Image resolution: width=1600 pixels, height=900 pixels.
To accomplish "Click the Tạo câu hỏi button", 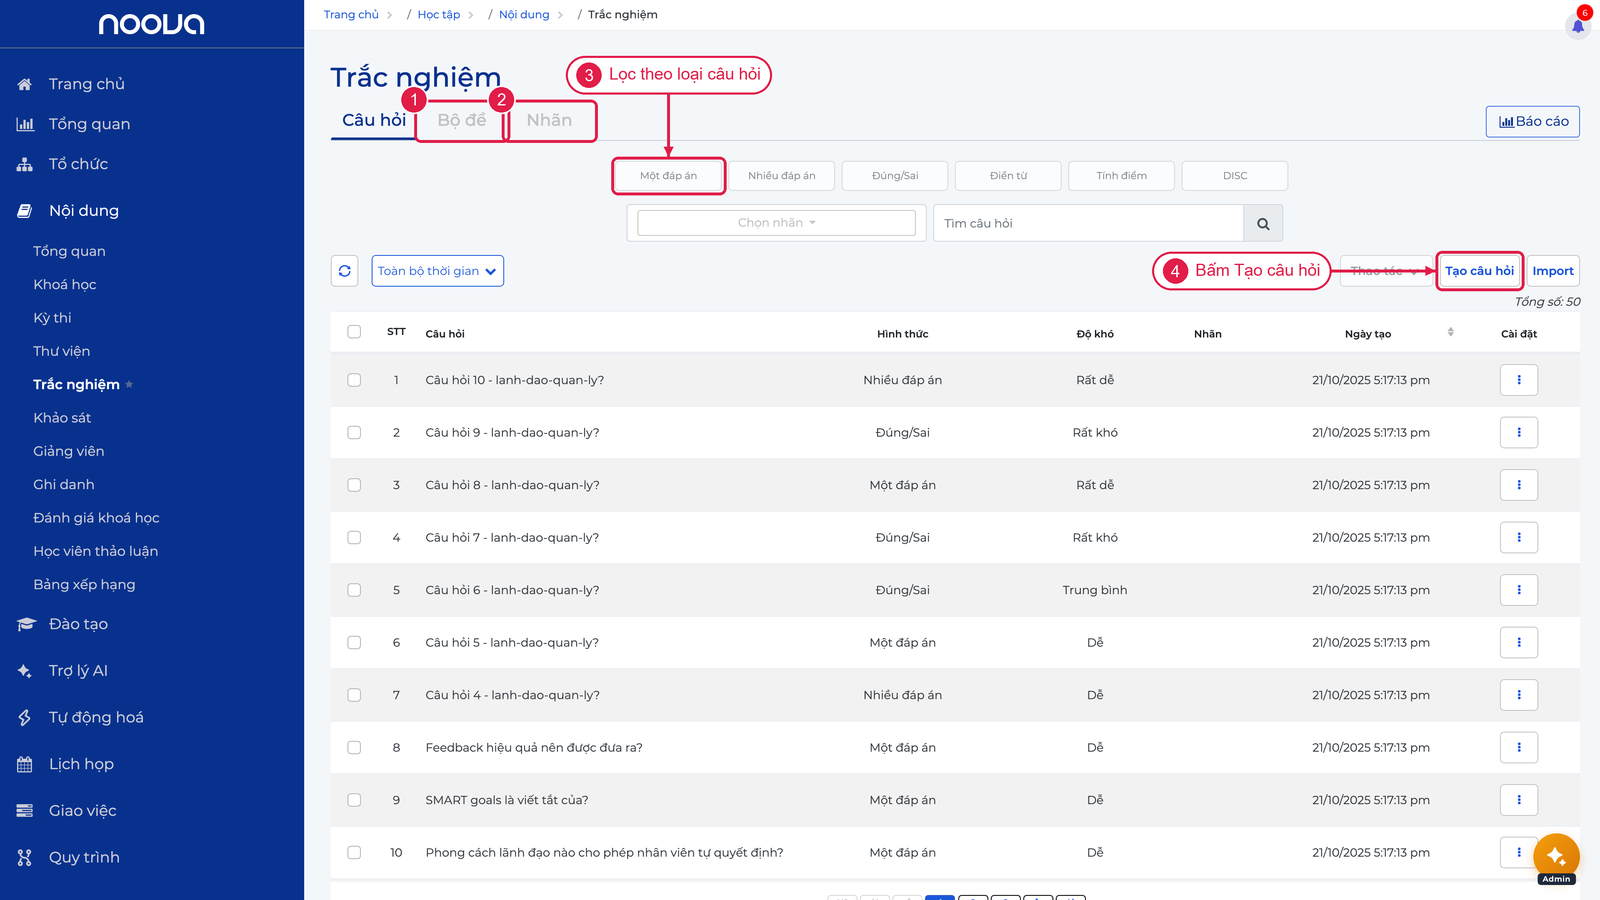I will click(1479, 271).
